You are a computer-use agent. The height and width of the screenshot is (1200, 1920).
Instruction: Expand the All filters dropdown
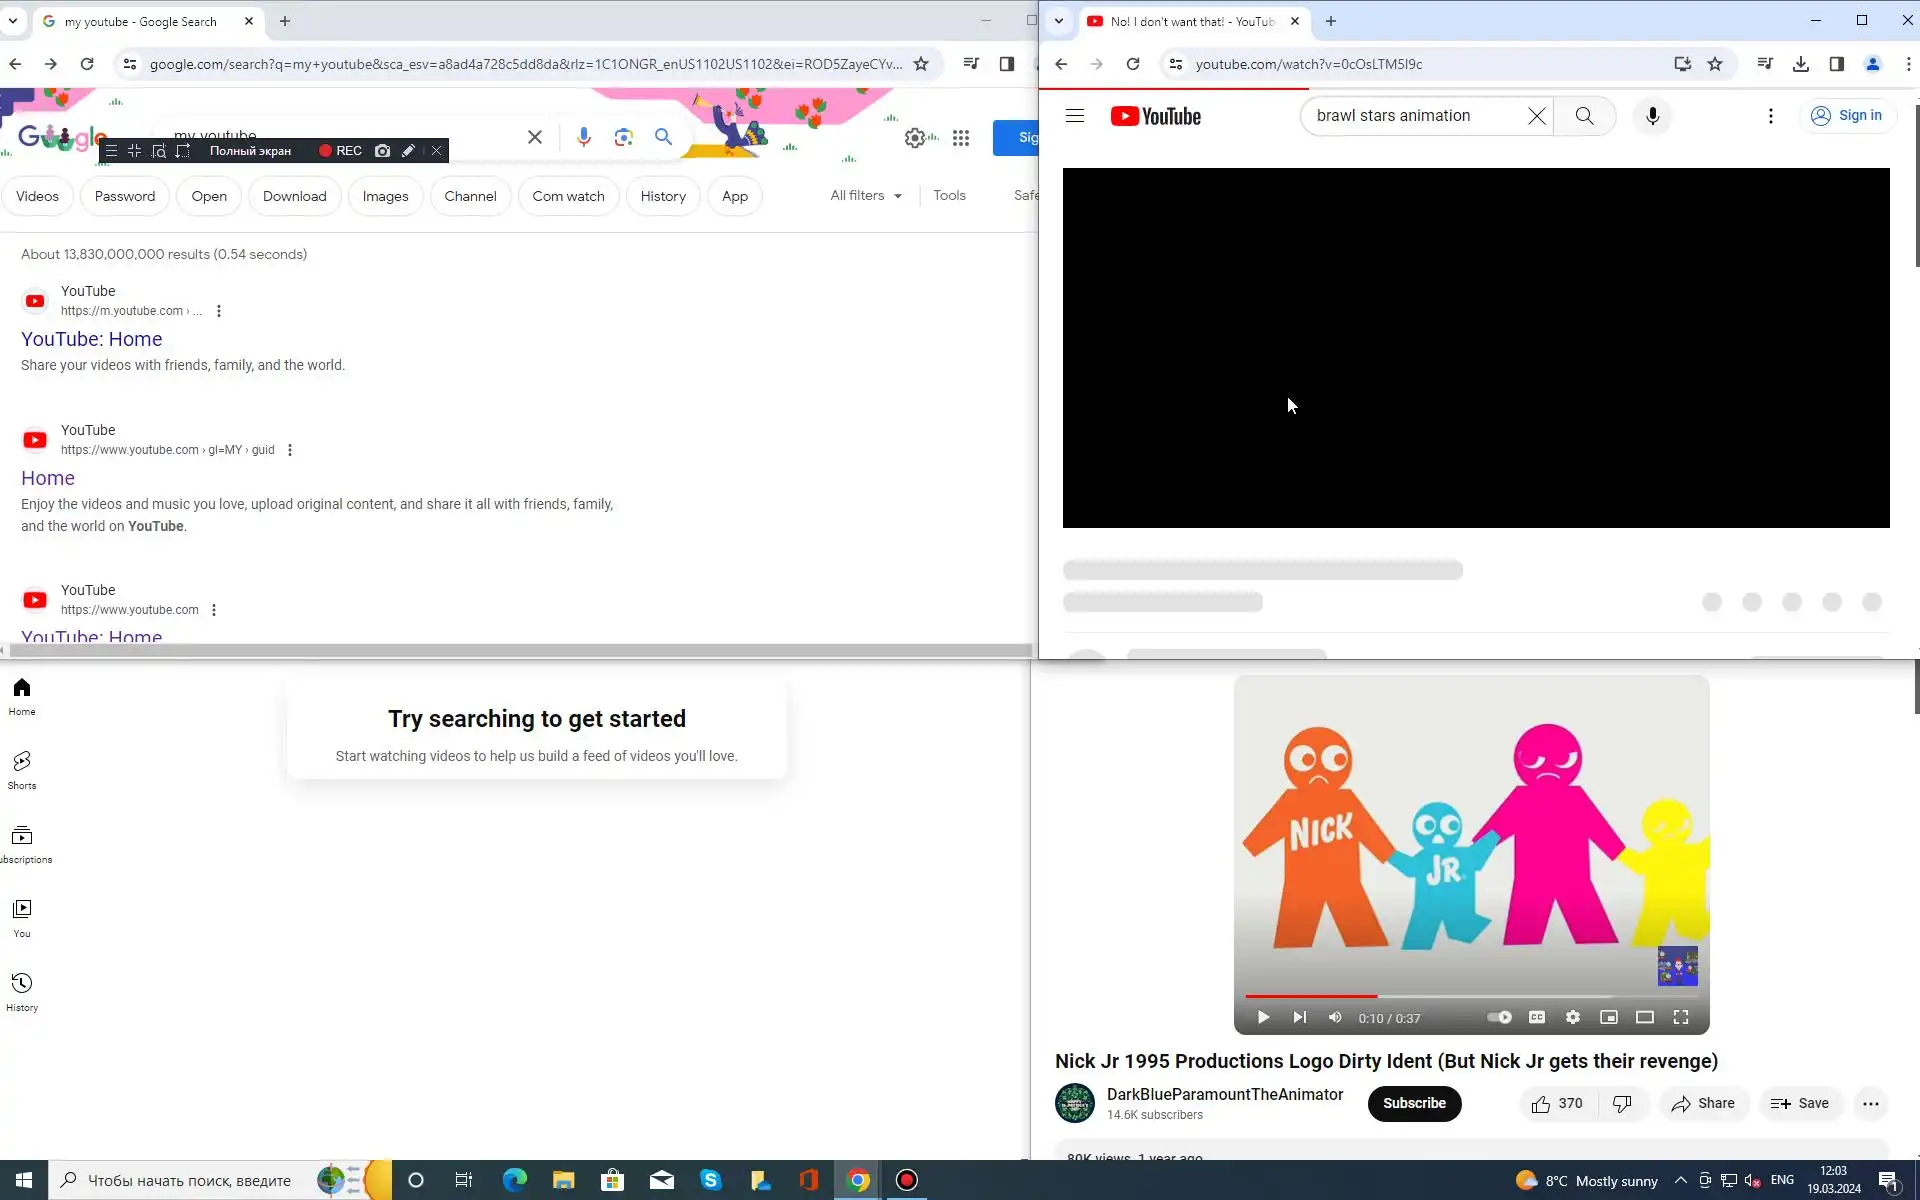pos(866,196)
